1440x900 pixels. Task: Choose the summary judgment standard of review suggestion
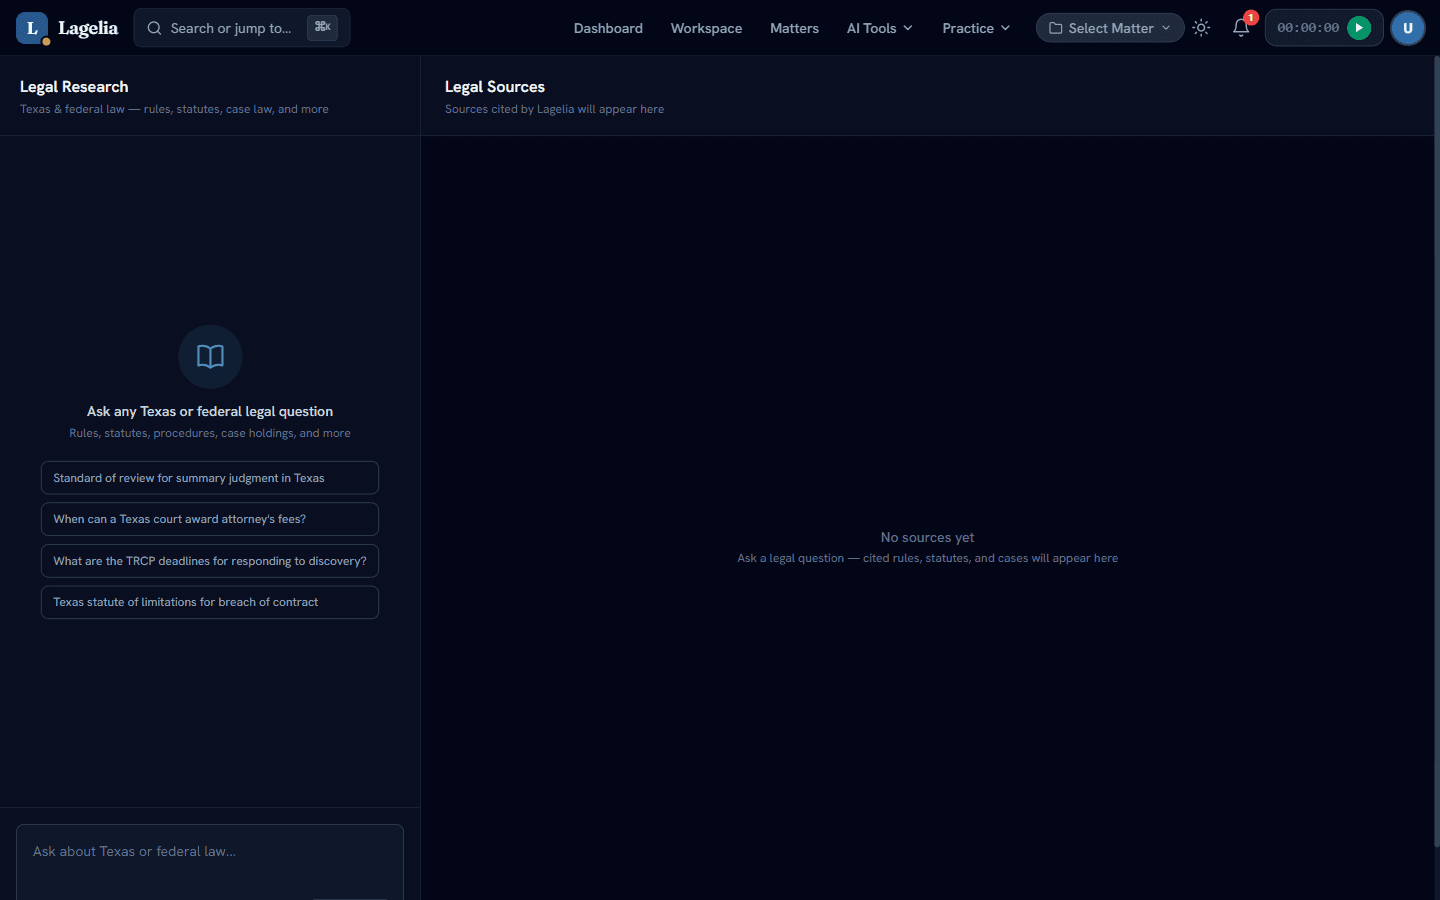(x=210, y=478)
